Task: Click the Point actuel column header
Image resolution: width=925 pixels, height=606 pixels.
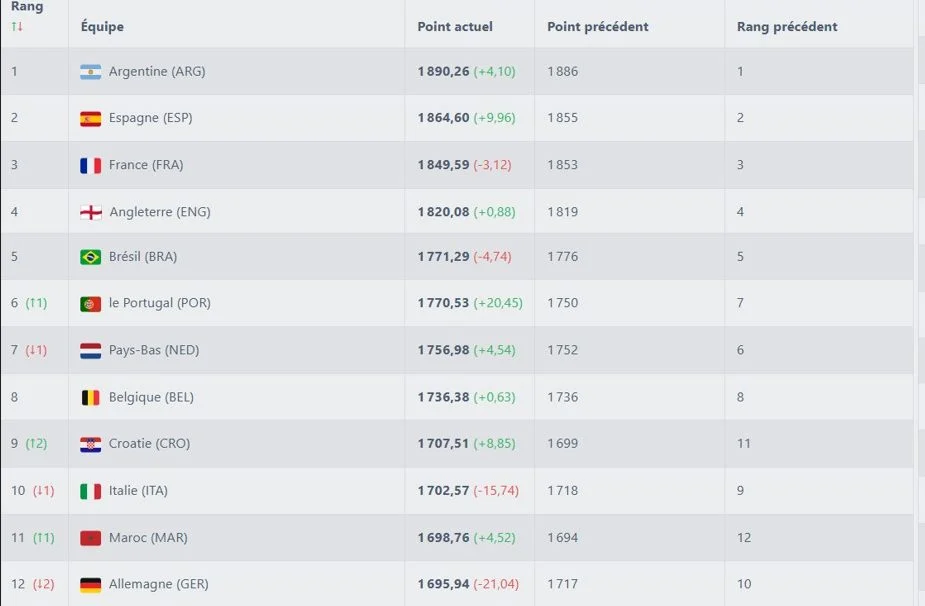Action: pyautogui.click(x=455, y=27)
